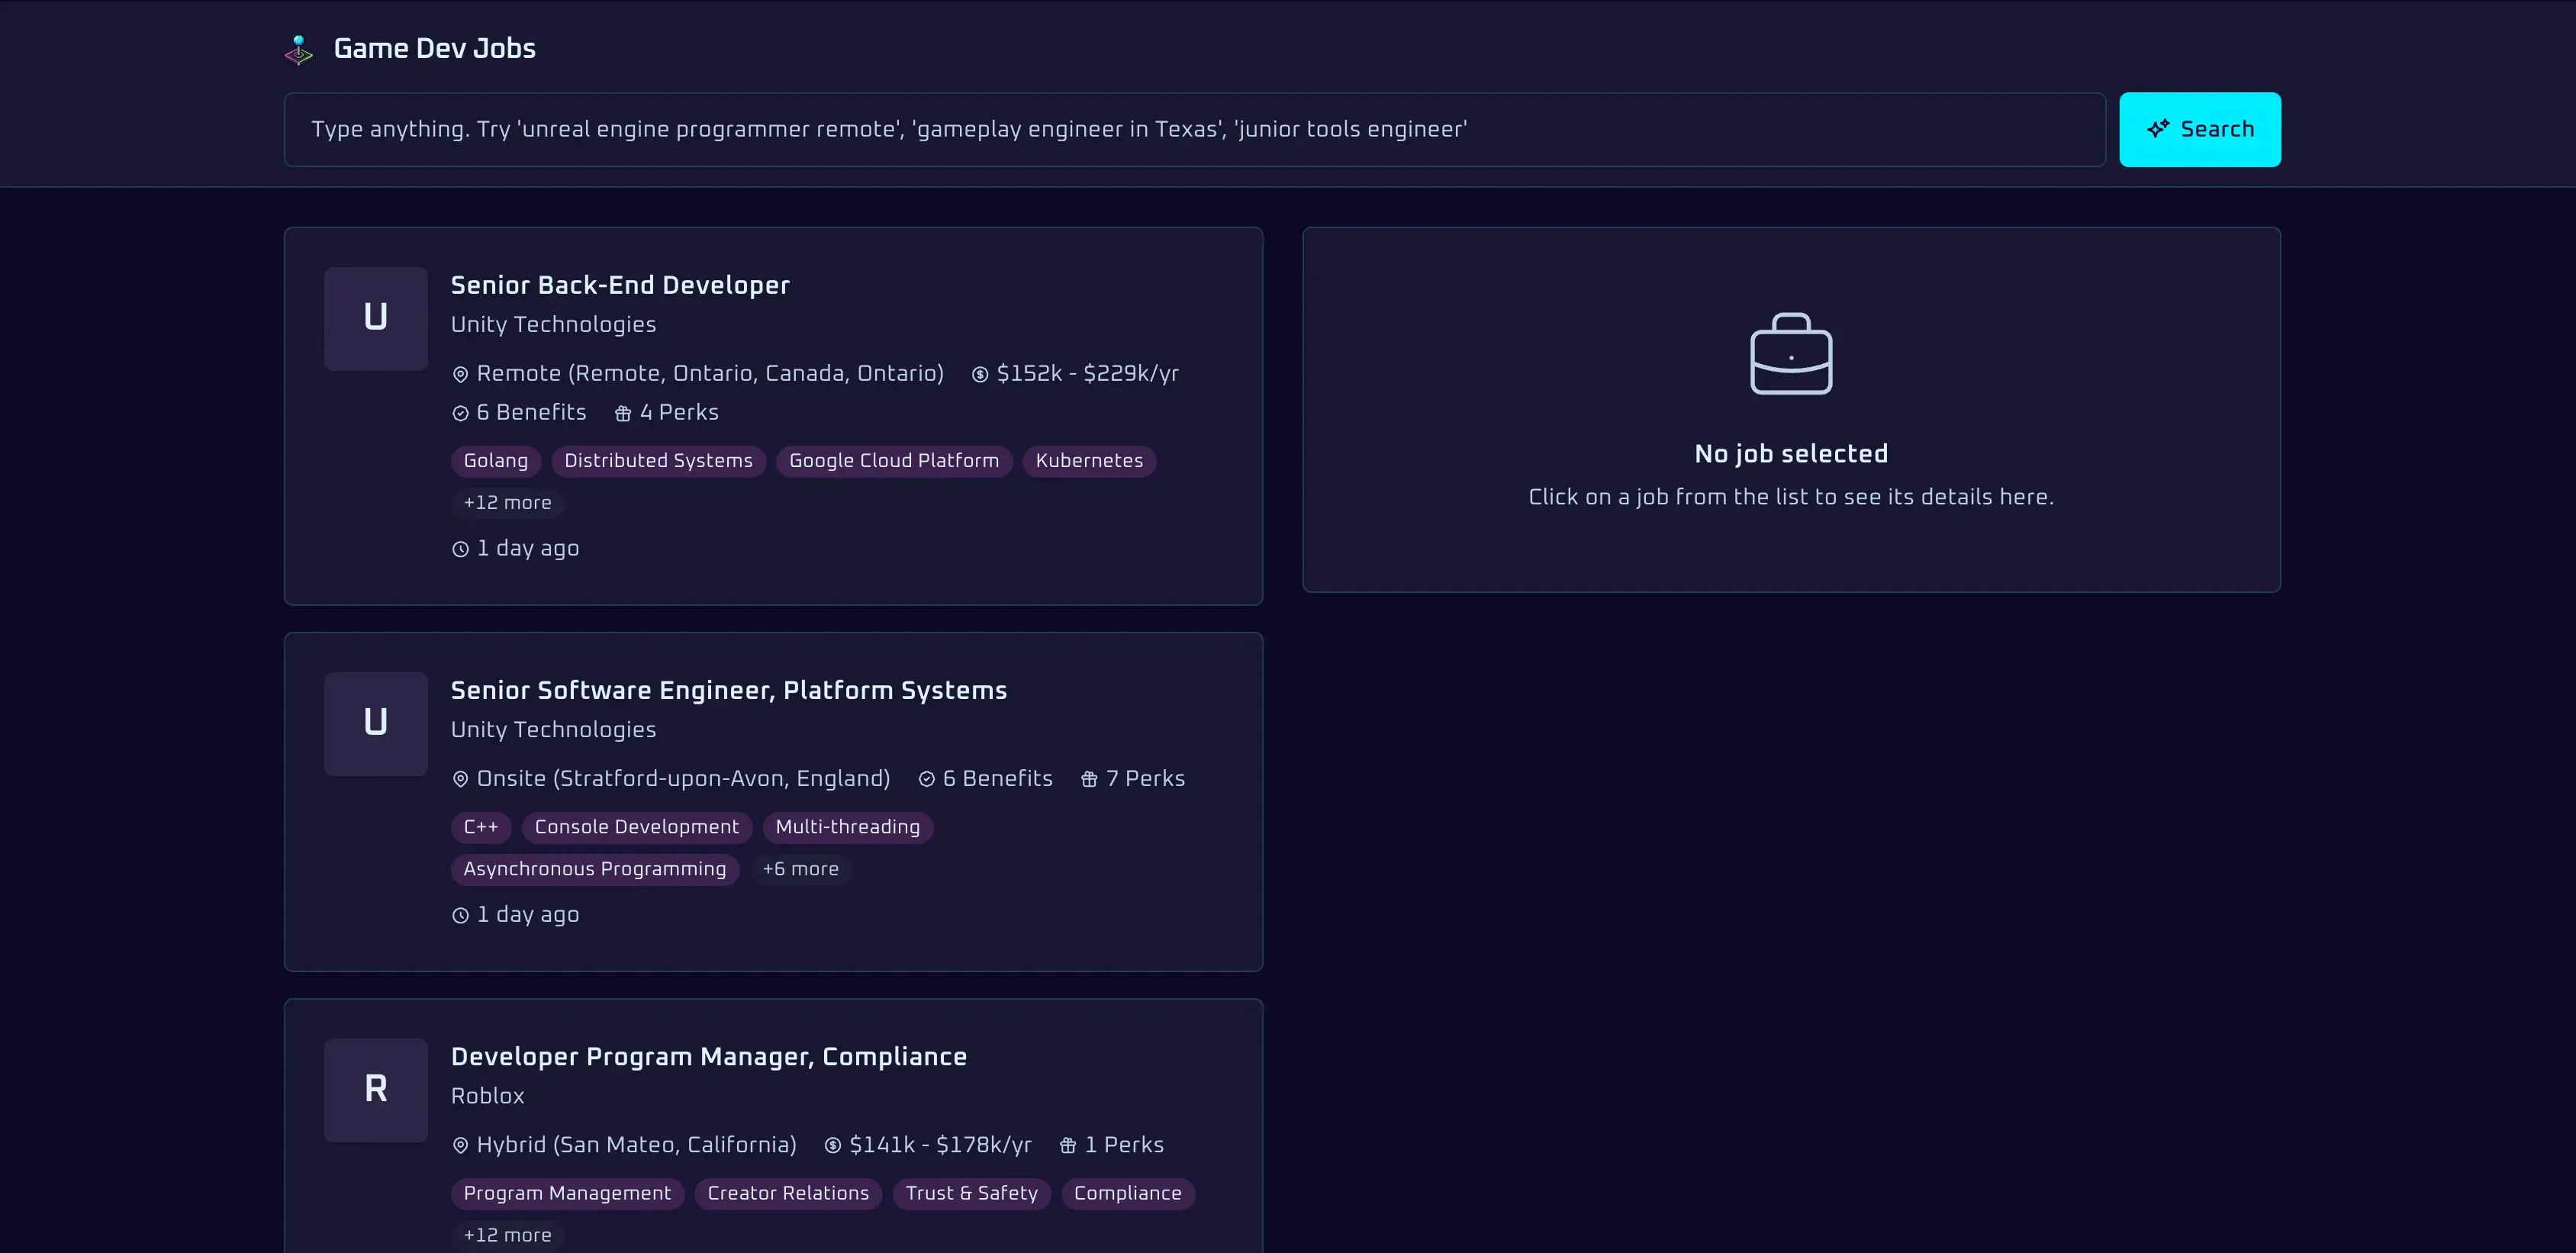Click location pin icon beside Remote Ontario
This screenshot has height=1253, width=2576.
(460, 374)
